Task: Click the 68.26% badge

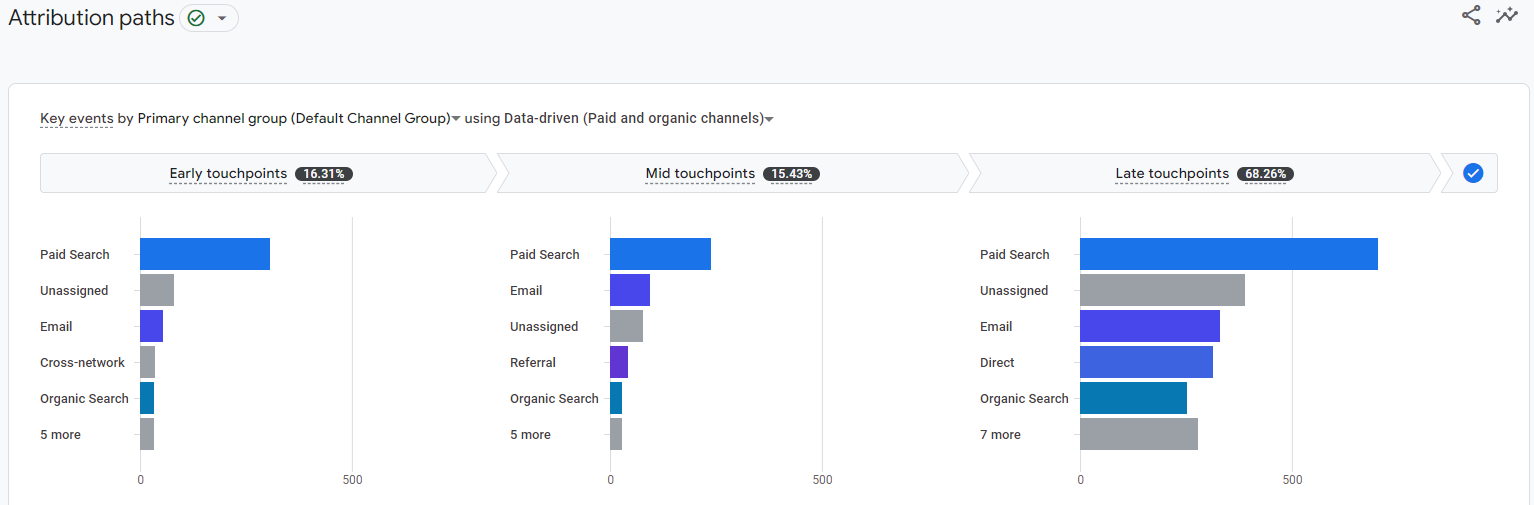Action: tap(1265, 174)
